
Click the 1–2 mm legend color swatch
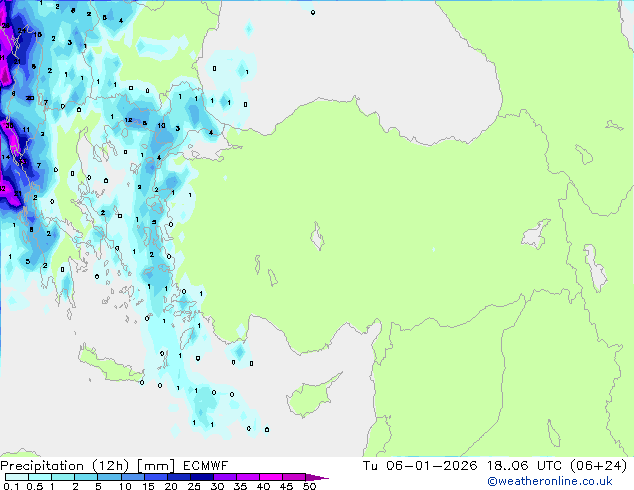63,477
